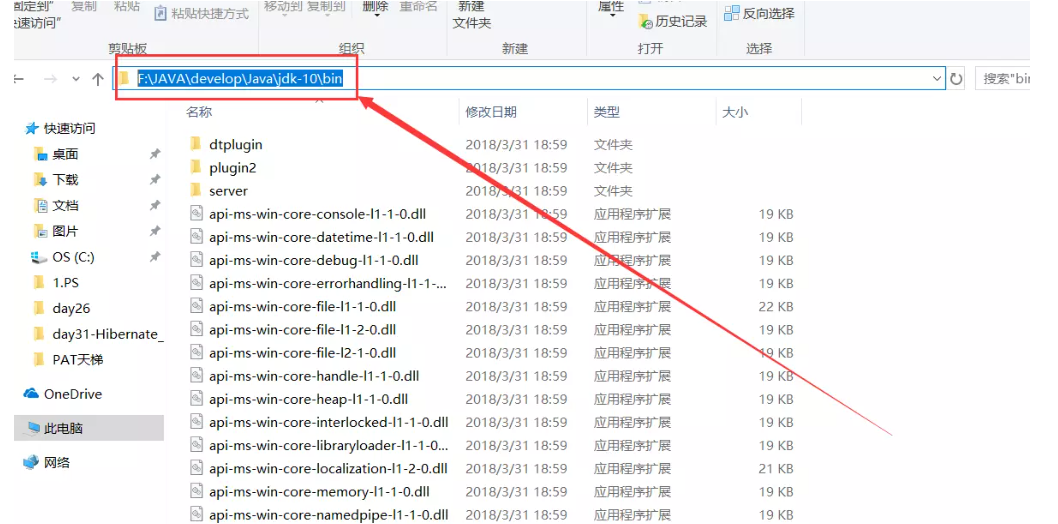Image resolution: width=1058 pixels, height=524 pixels.
Task: Open 下载 downloads folder in sidebar
Action: point(57,179)
